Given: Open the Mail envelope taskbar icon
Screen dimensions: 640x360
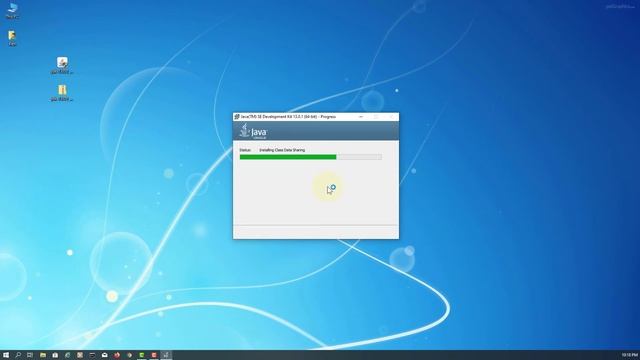Looking at the screenshot, I should tap(104, 355).
